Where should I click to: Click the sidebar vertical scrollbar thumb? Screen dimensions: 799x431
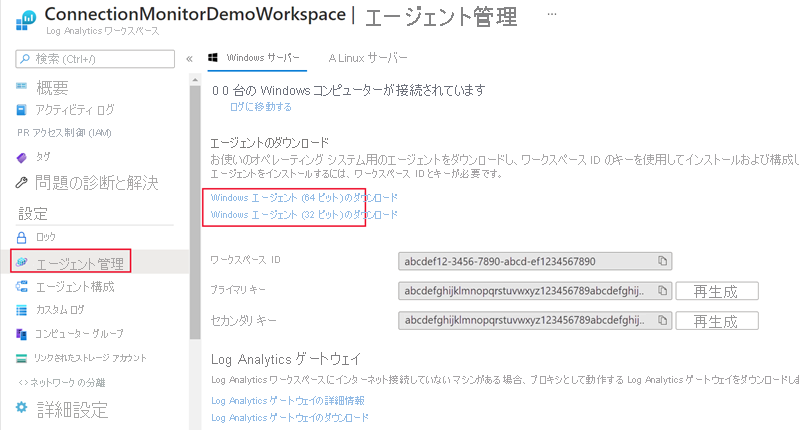pos(195,212)
